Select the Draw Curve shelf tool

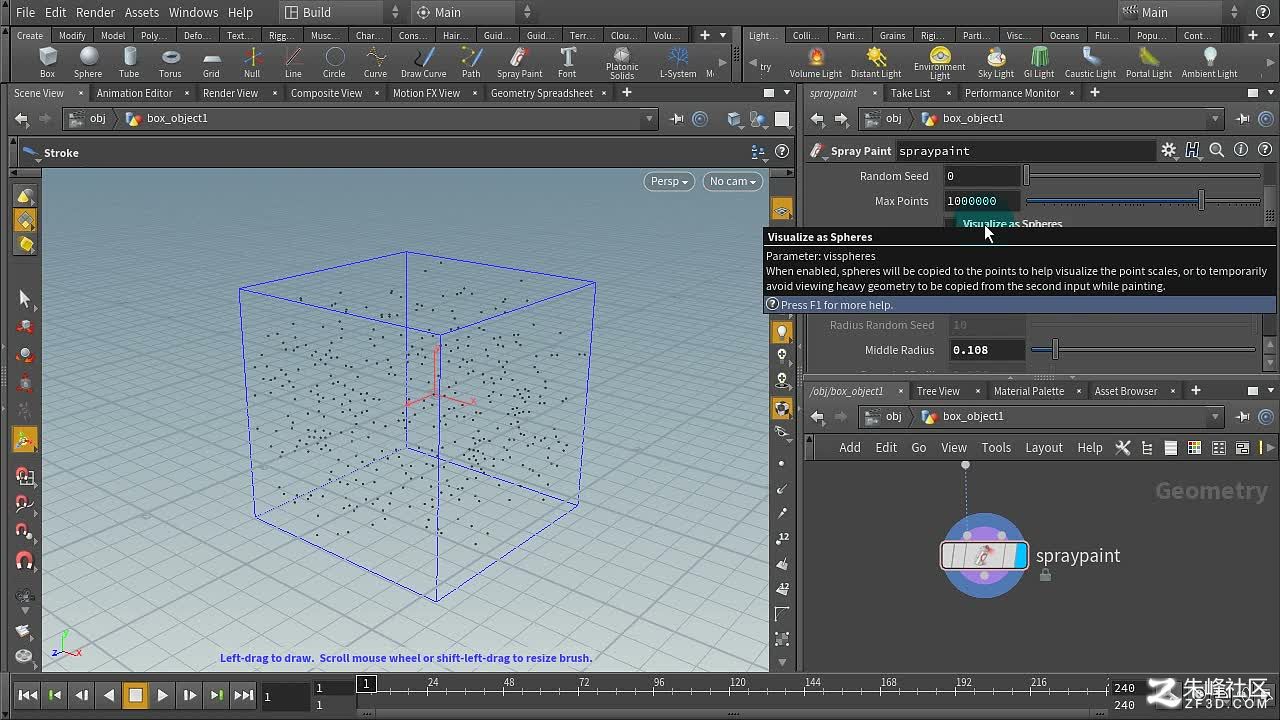click(423, 62)
